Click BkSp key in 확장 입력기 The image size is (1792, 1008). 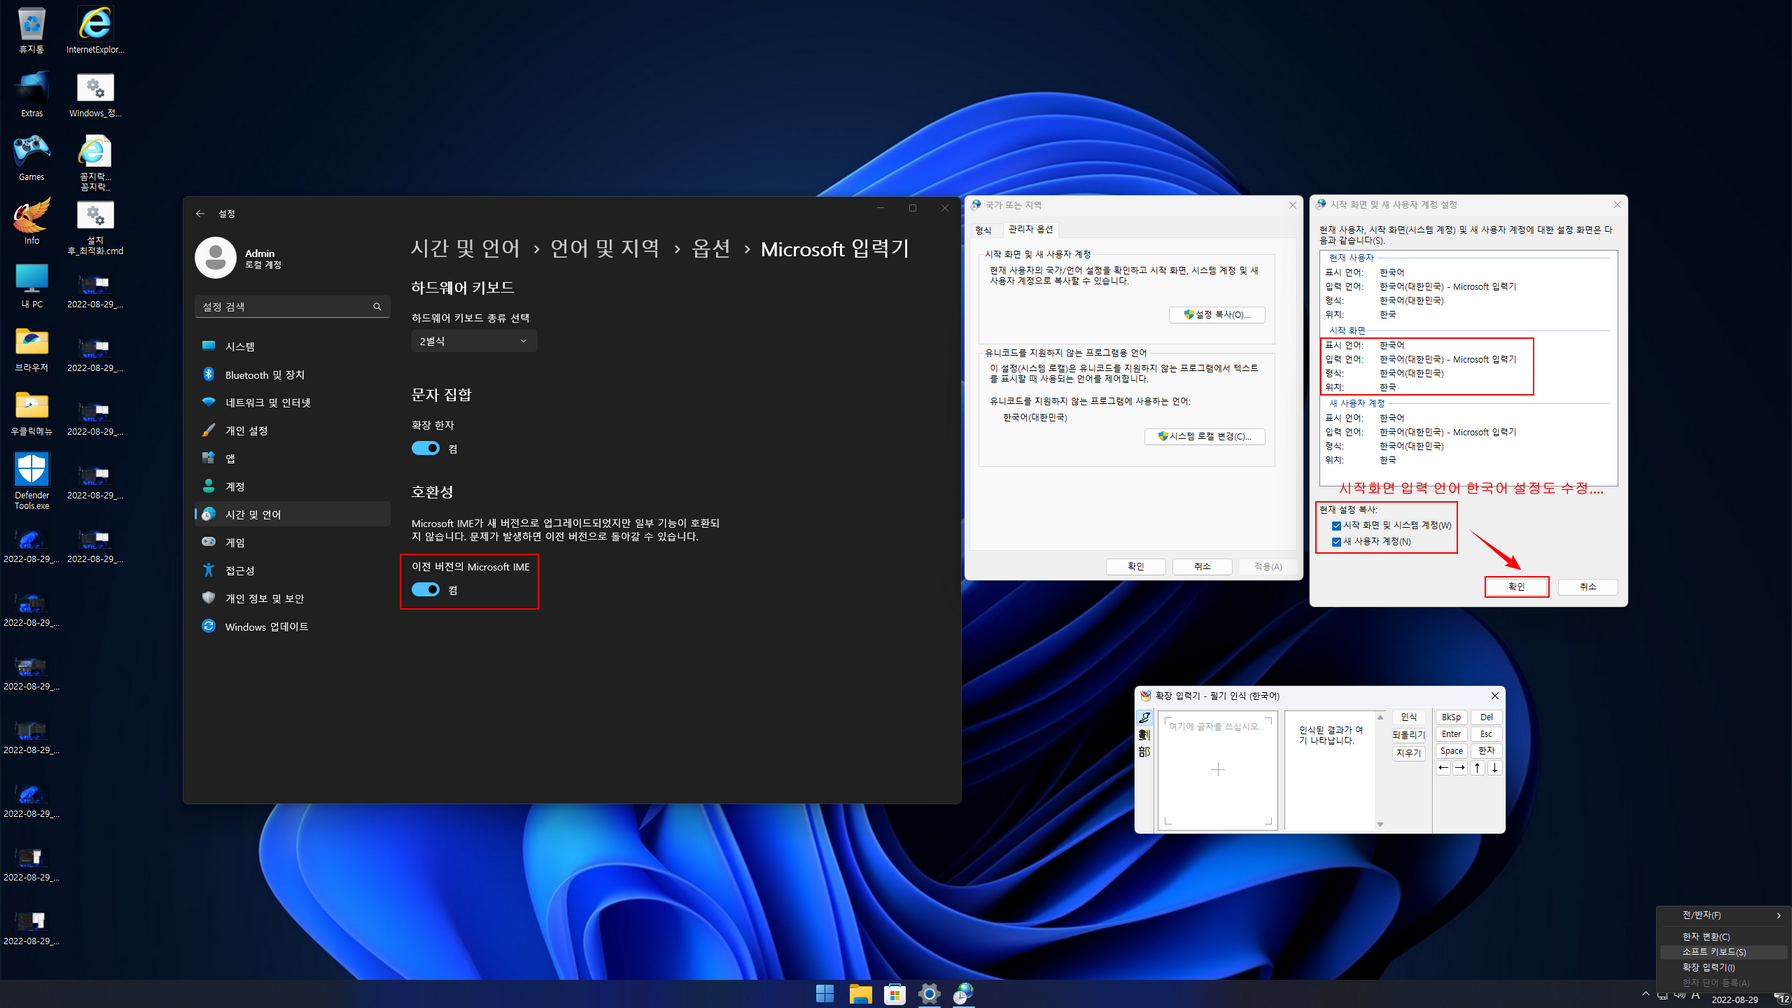(x=1451, y=717)
